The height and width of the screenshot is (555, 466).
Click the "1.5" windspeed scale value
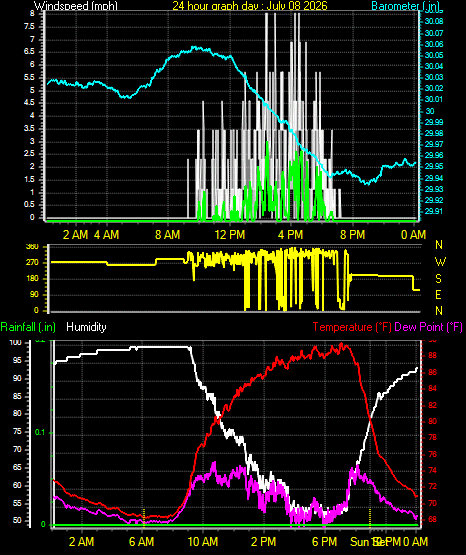point(30,179)
